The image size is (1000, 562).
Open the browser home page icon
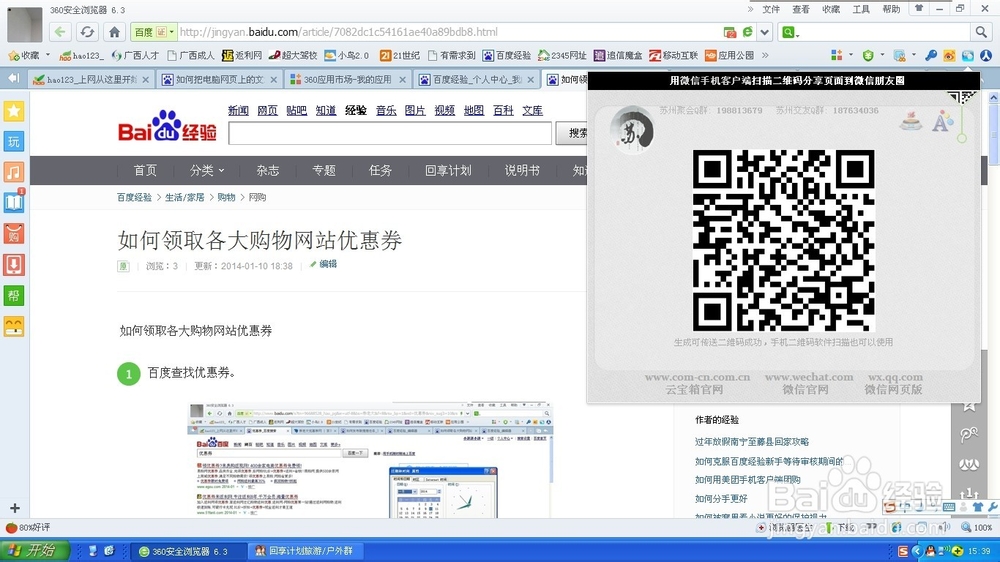click(114, 32)
